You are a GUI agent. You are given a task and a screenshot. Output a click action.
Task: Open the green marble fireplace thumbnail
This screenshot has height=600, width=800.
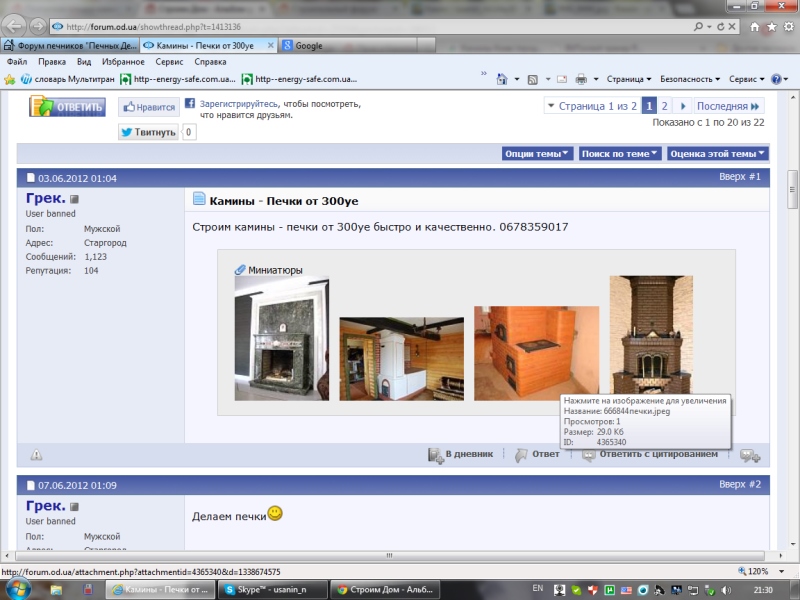pos(281,338)
